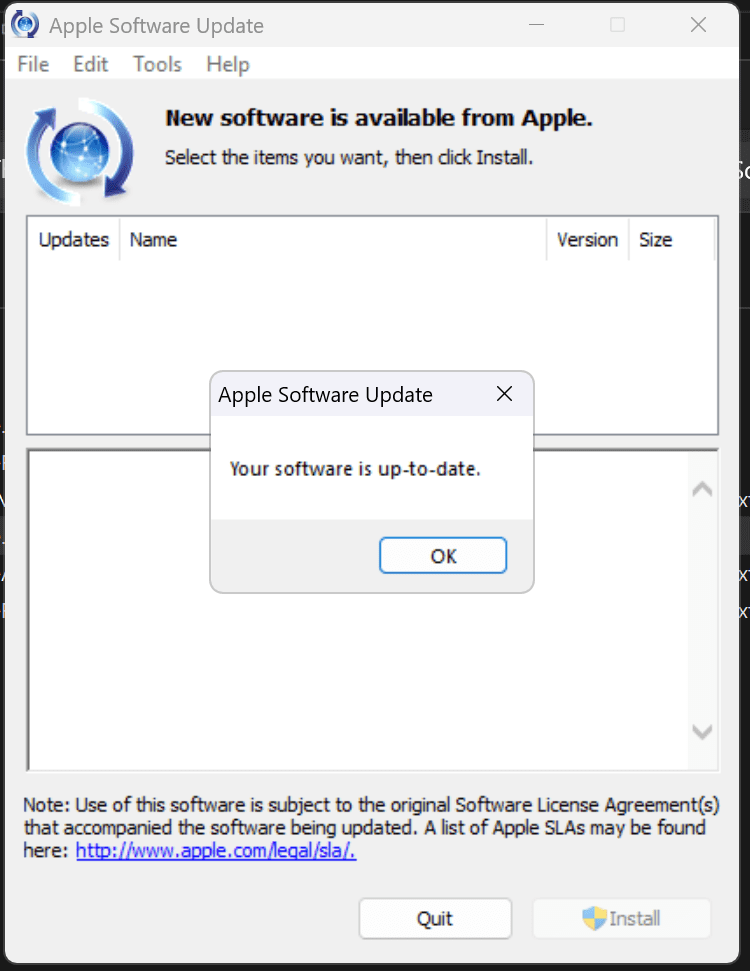Click the Apple Software Update title bar icon
This screenshot has width=750, height=971.
point(25,25)
